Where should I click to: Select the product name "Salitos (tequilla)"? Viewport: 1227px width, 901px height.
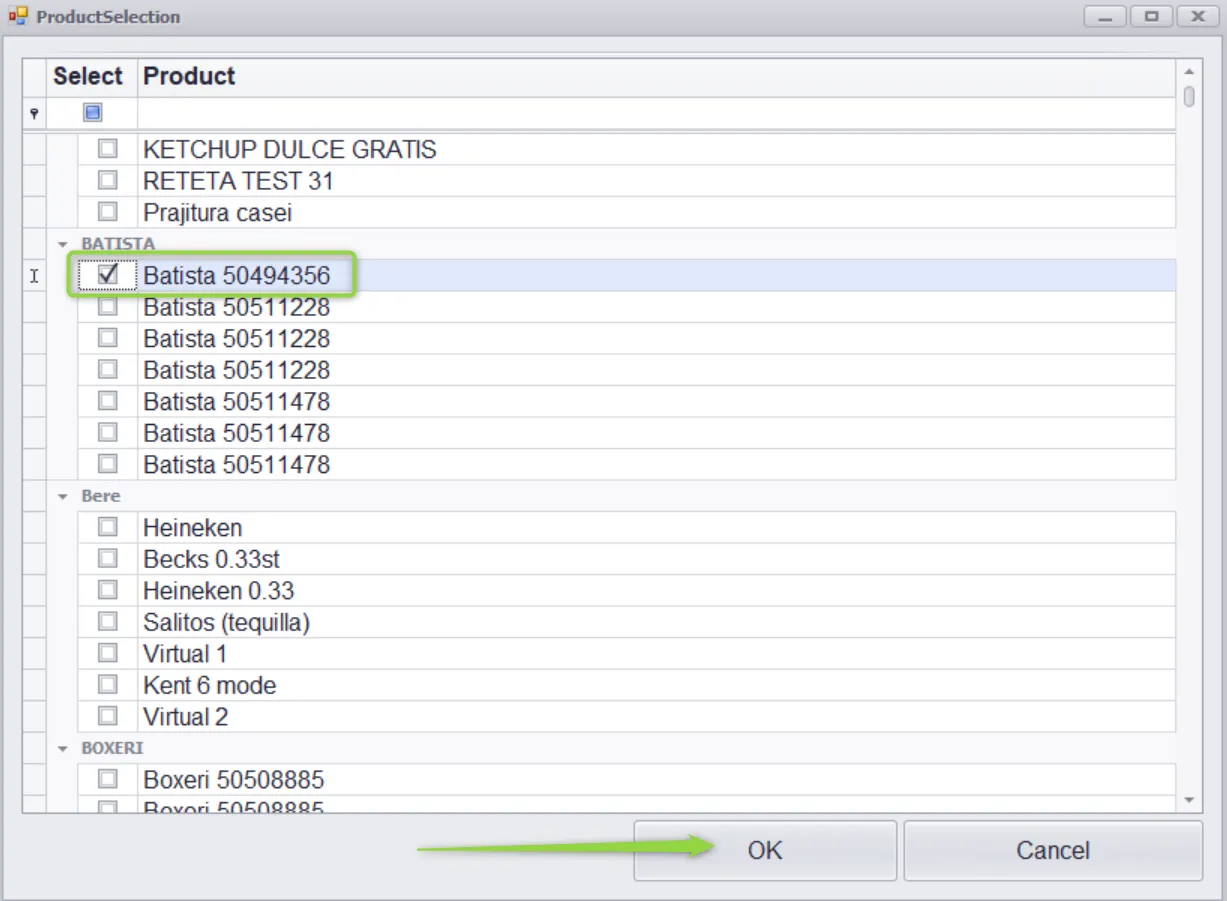pos(227,623)
